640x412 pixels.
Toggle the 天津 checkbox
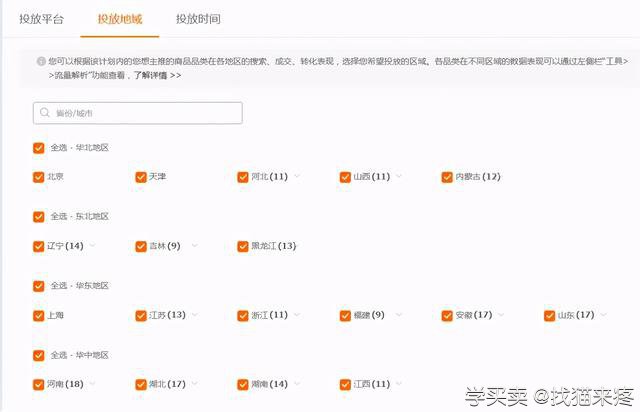[x=141, y=177]
